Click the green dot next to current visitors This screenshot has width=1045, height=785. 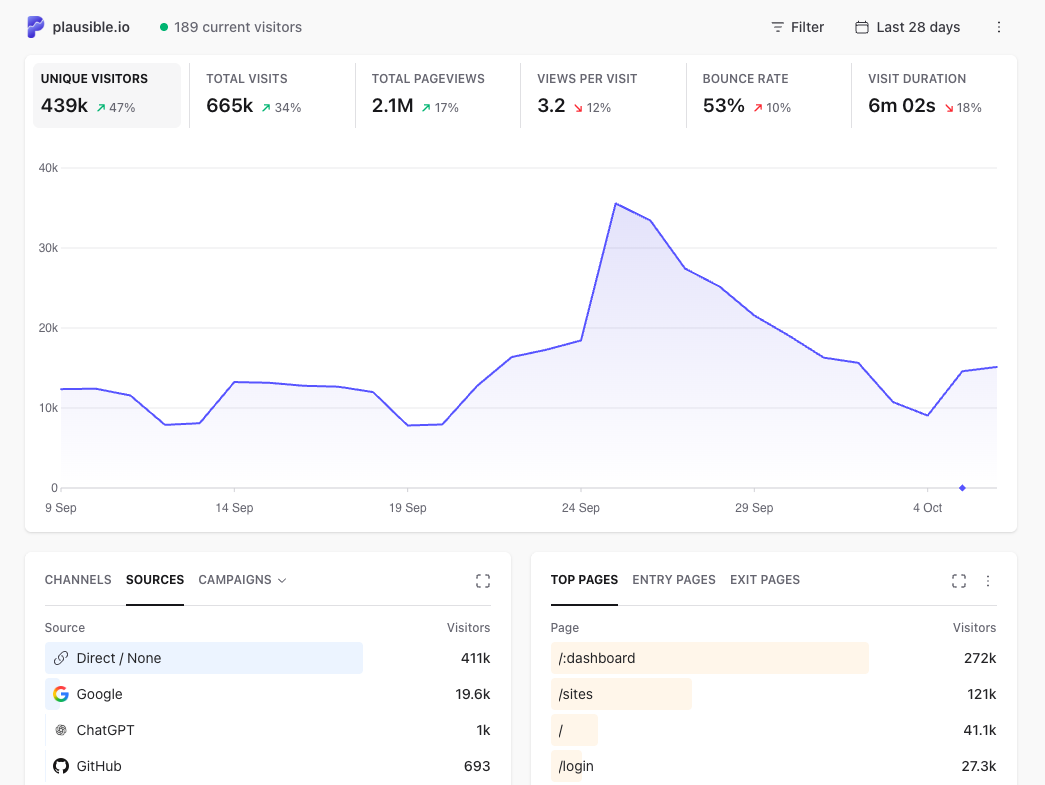point(163,27)
